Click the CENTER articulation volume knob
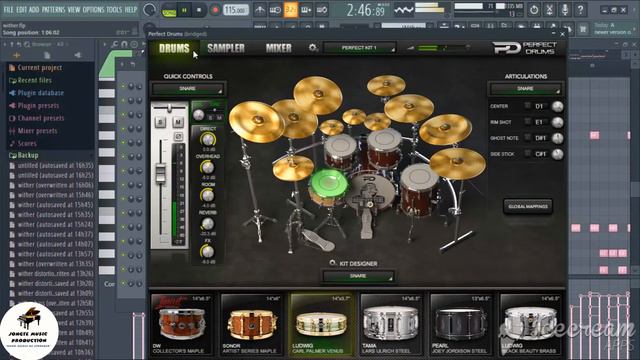 pos(557,106)
